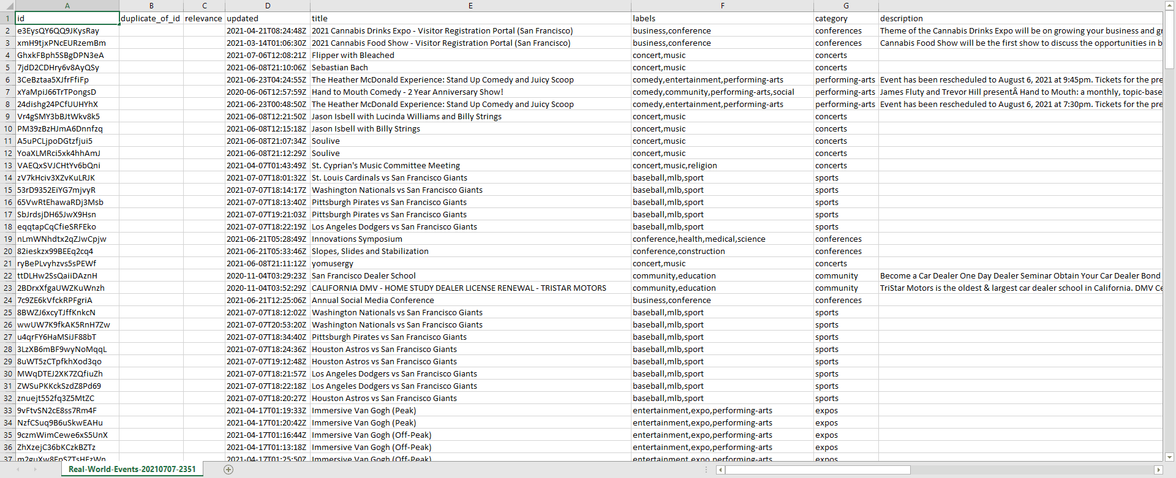
Task: Click labels cell 'comedy,community,performing-arts,social'
Action: click(722, 92)
